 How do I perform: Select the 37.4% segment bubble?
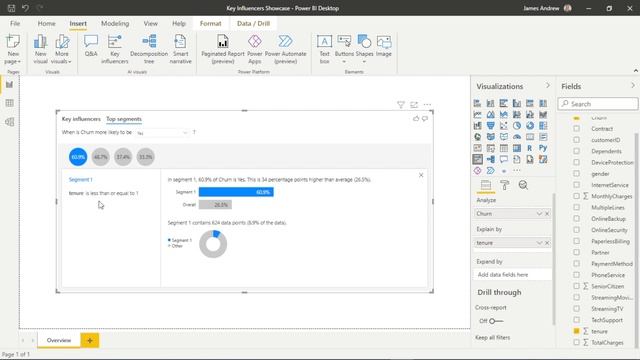pyautogui.click(x=123, y=157)
